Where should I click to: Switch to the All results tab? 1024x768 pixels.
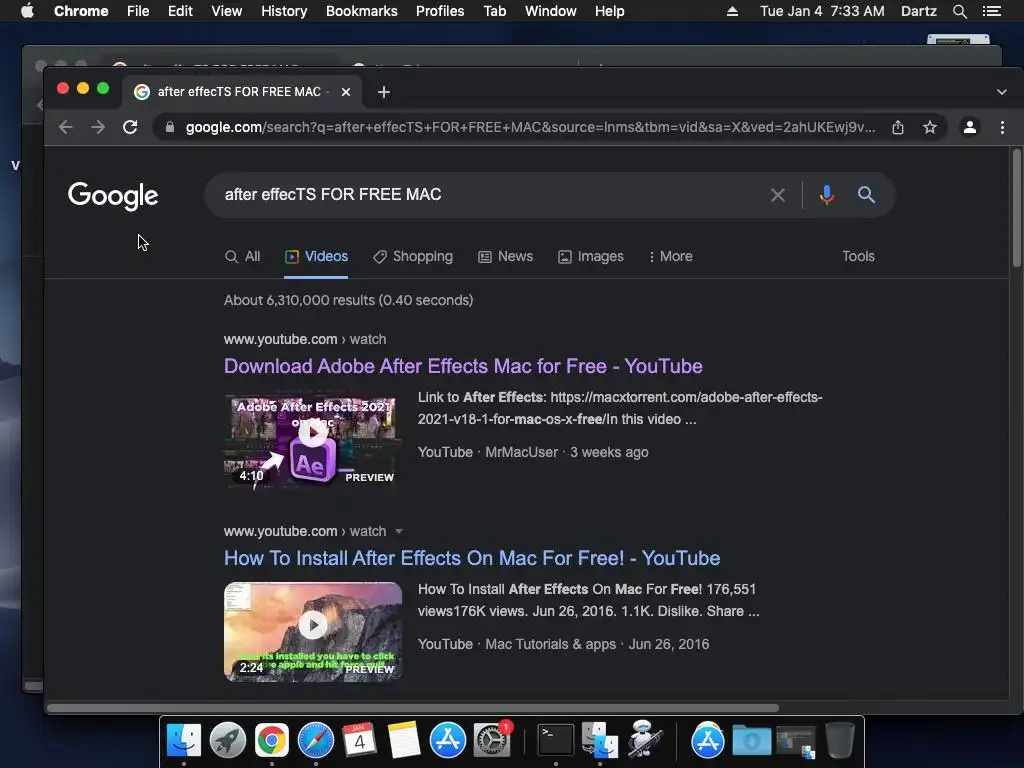[242, 257]
